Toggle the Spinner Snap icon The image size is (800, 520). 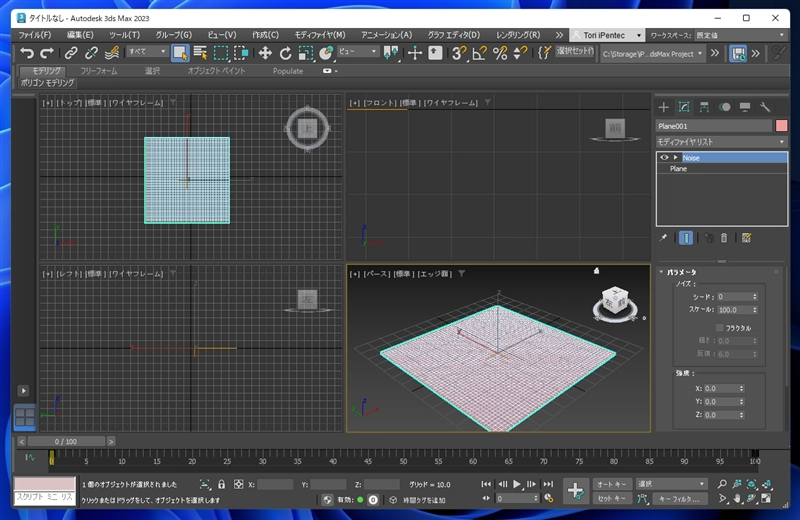tap(520, 53)
